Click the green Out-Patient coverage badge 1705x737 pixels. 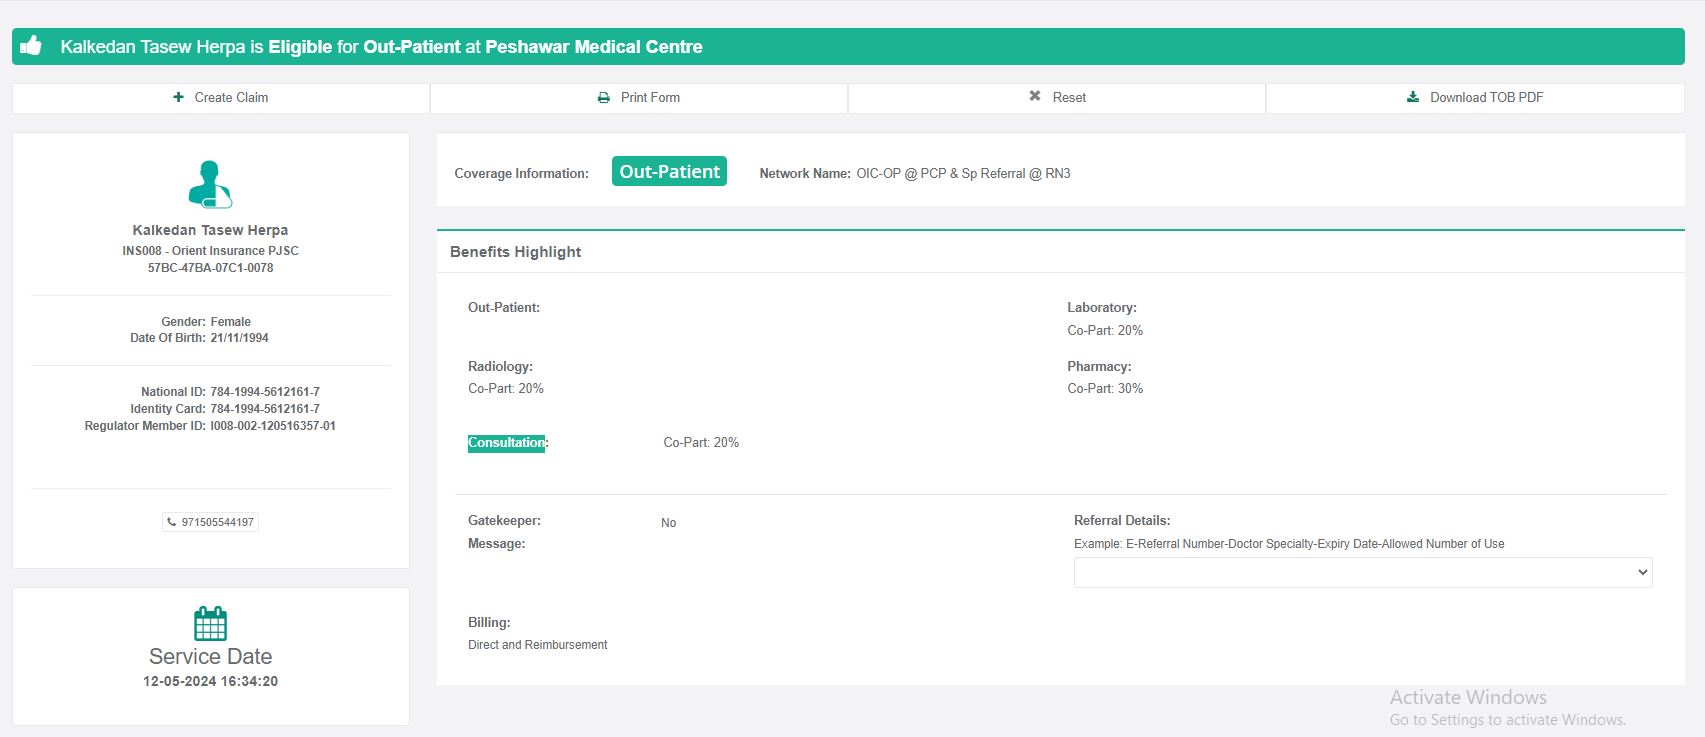669,171
